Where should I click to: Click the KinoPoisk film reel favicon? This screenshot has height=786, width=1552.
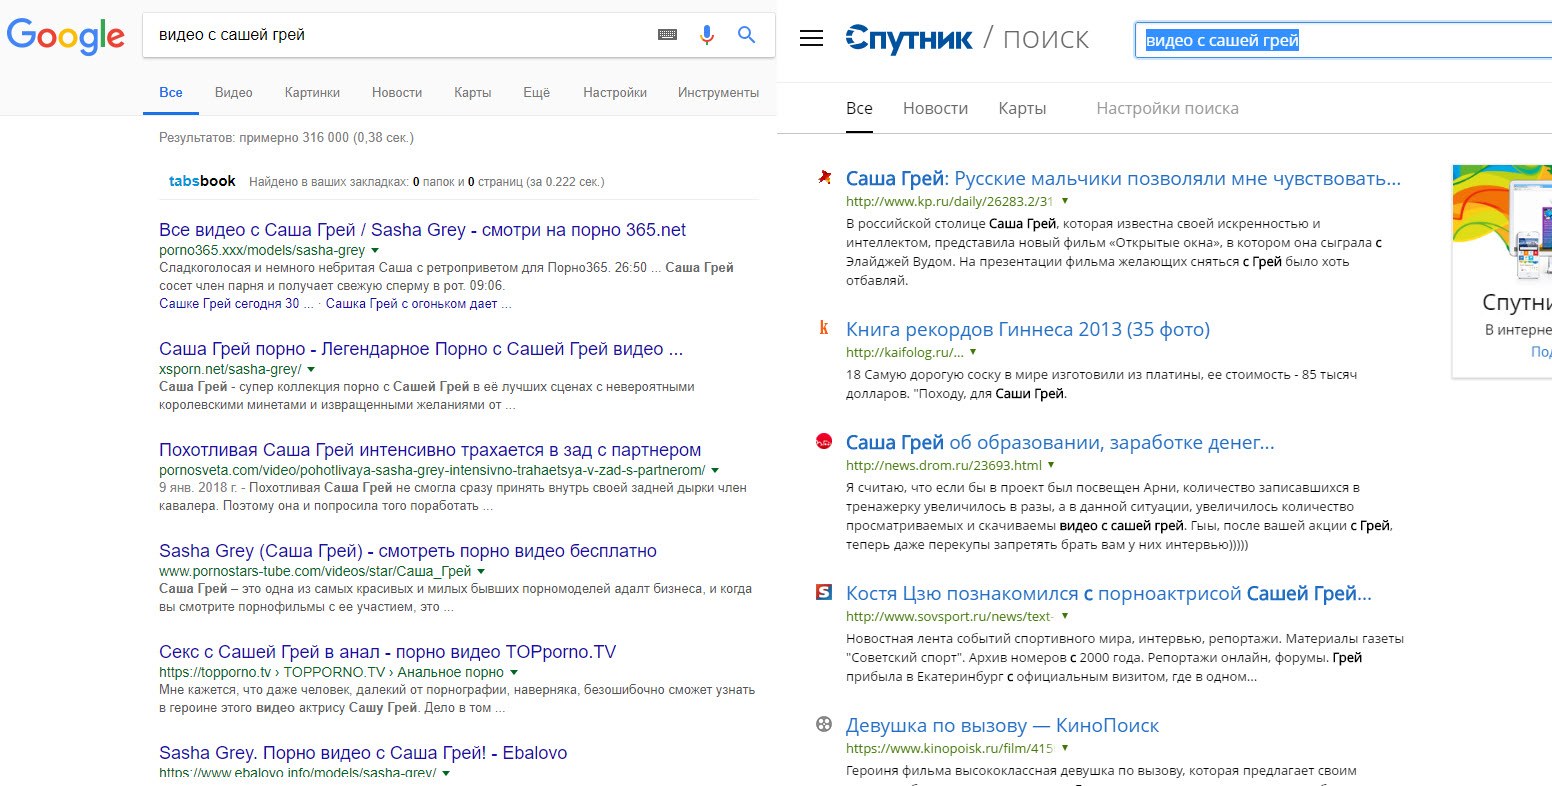point(824,725)
